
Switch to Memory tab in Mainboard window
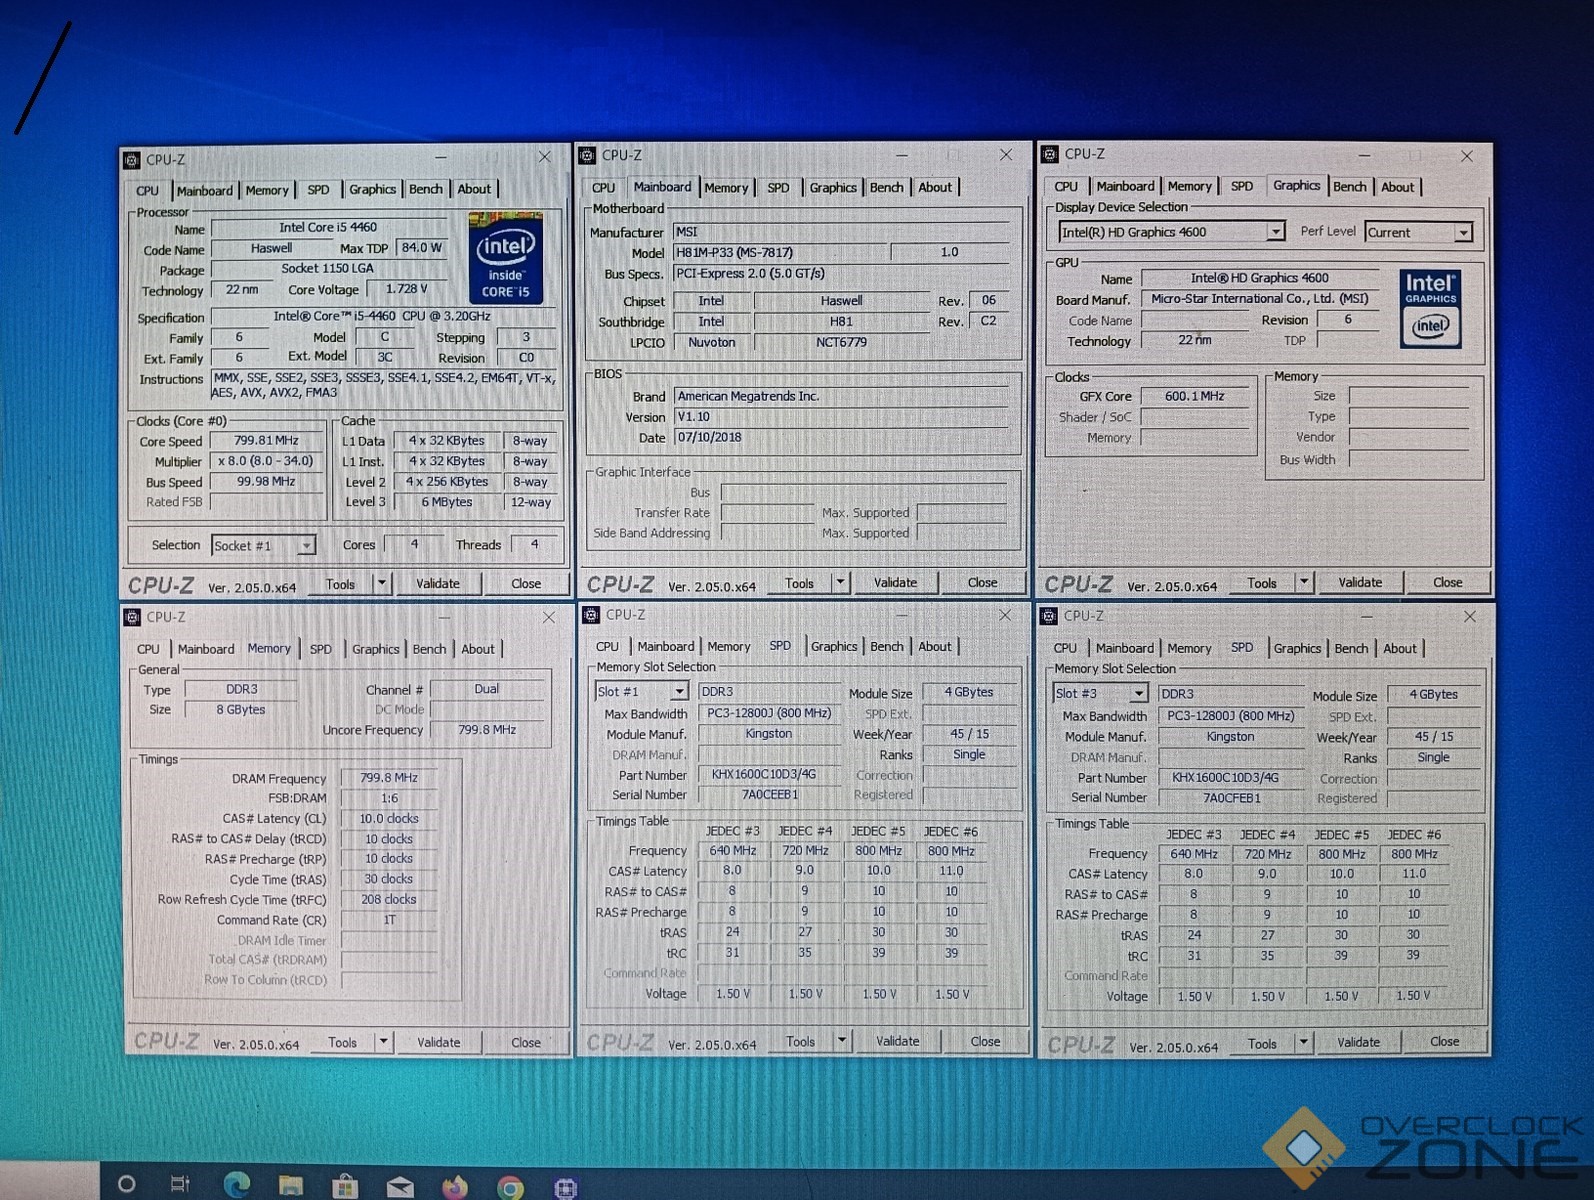[x=726, y=188]
